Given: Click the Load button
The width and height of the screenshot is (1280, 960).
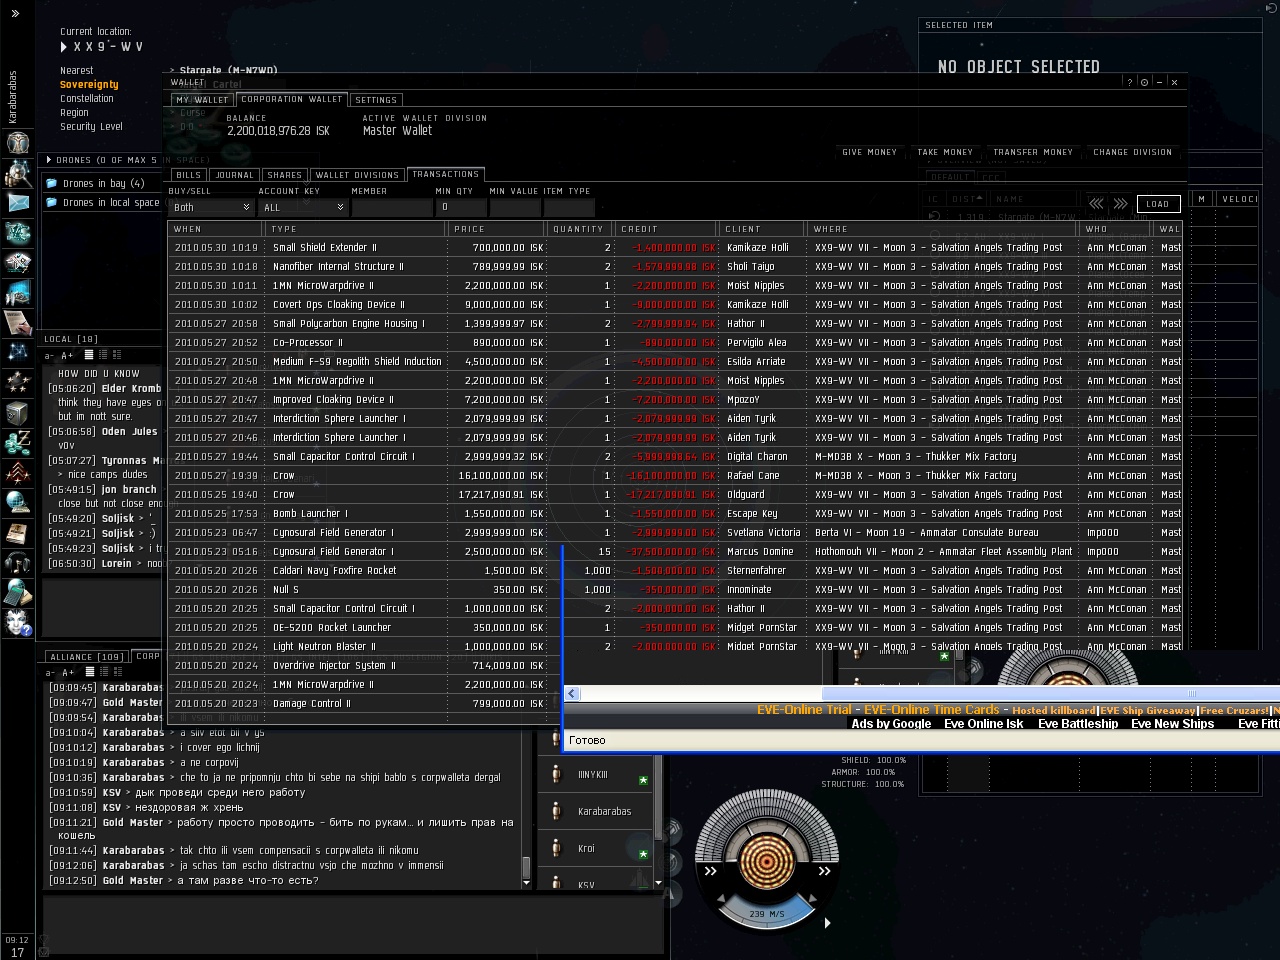Looking at the screenshot, I should (1158, 204).
